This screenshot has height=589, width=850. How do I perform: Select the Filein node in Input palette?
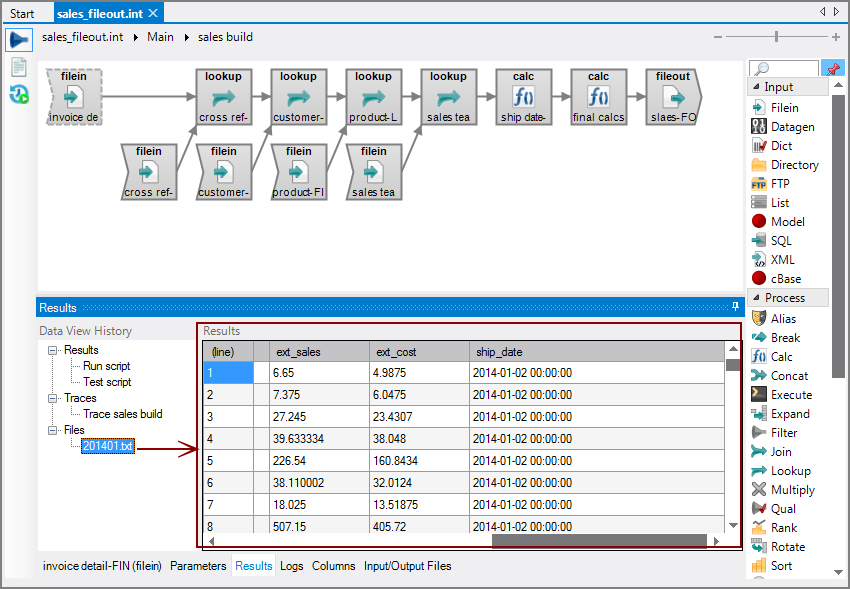point(784,107)
